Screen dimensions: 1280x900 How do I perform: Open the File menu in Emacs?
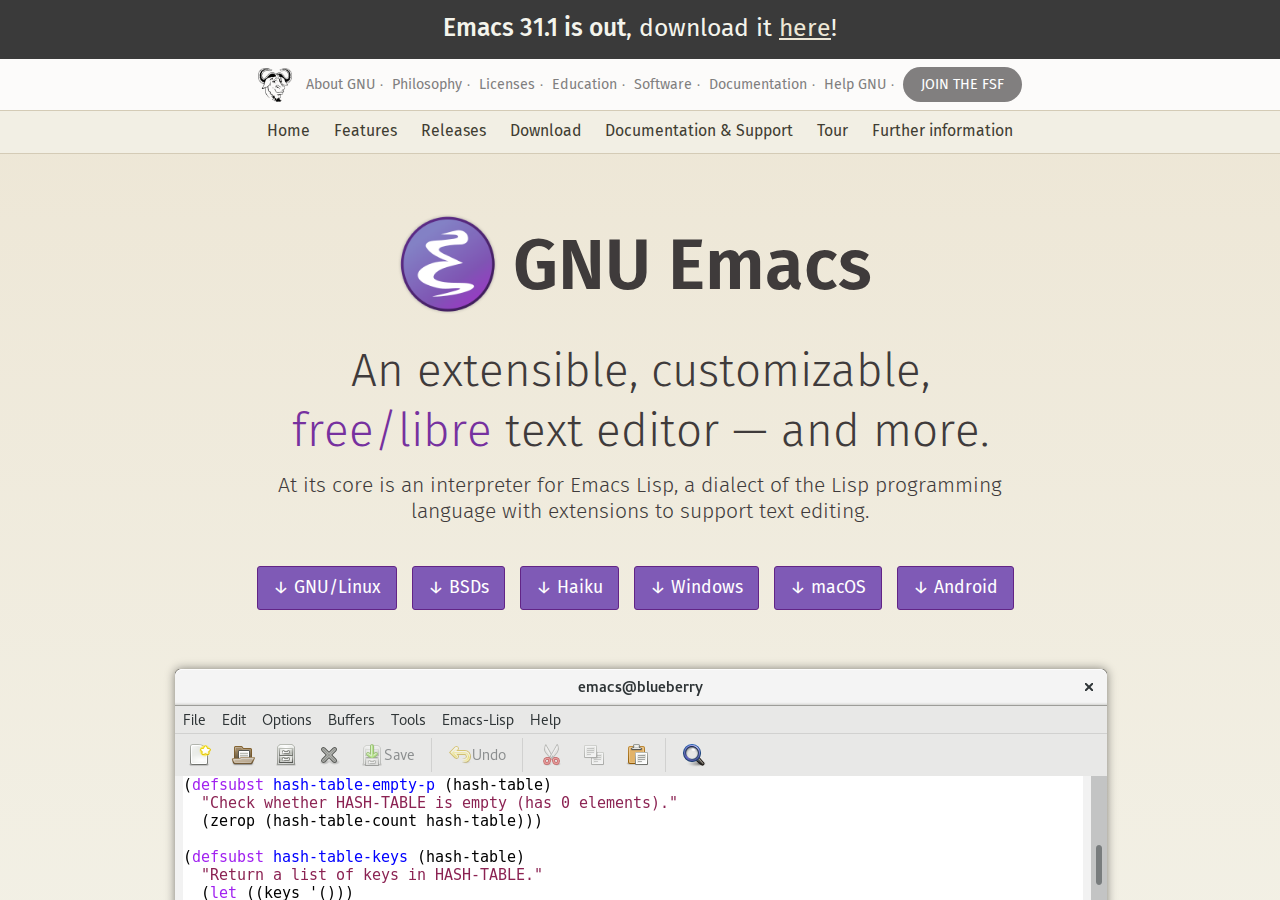pos(194,720)
